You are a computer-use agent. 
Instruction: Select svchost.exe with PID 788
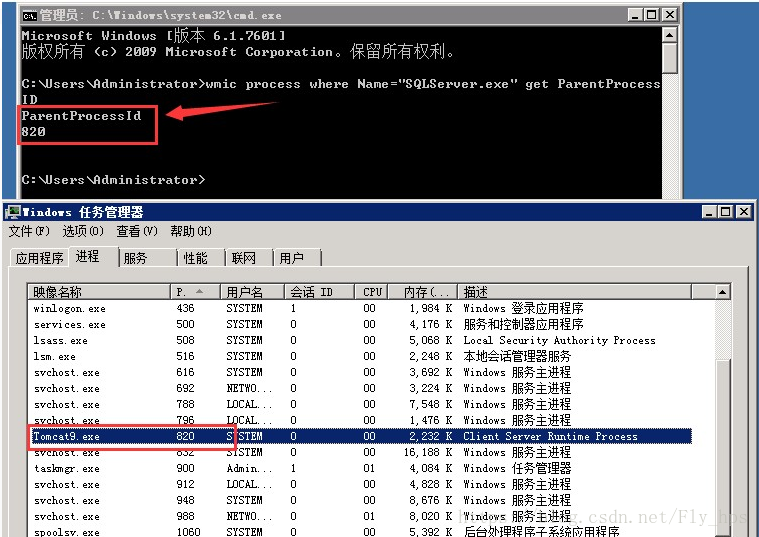360,404
